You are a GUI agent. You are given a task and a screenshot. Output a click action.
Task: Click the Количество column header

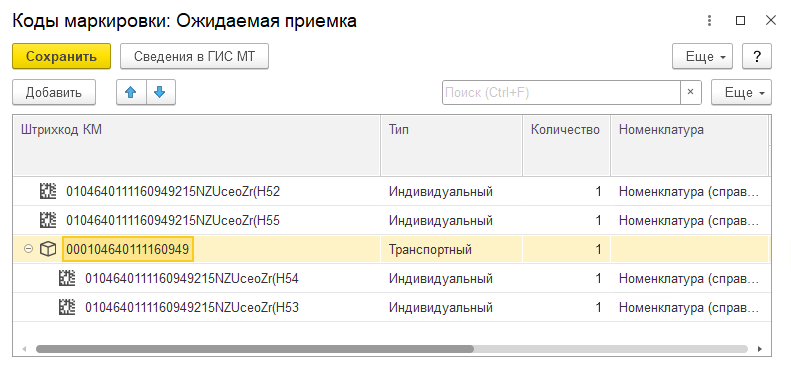[567, 145]
